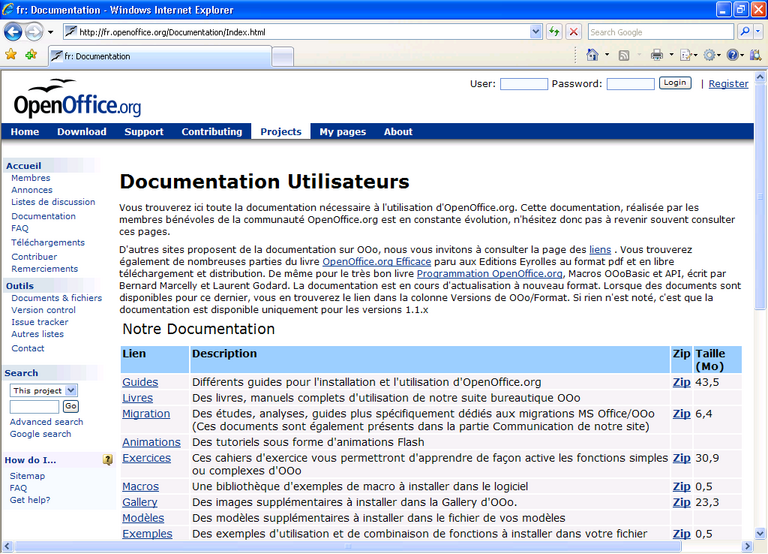Open the Register link
Image resolution: width=768 pixels, height=554 pixels.
click(x=728, y=84)
